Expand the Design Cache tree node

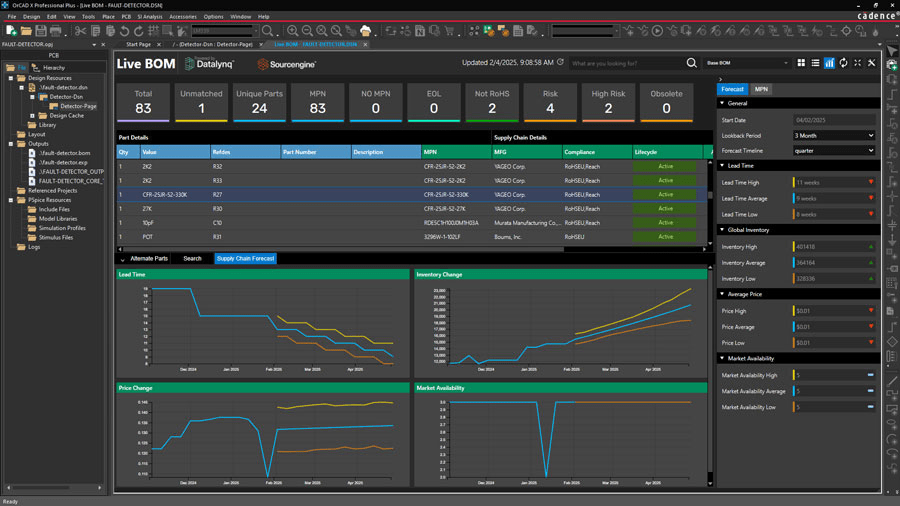point(32,116)
